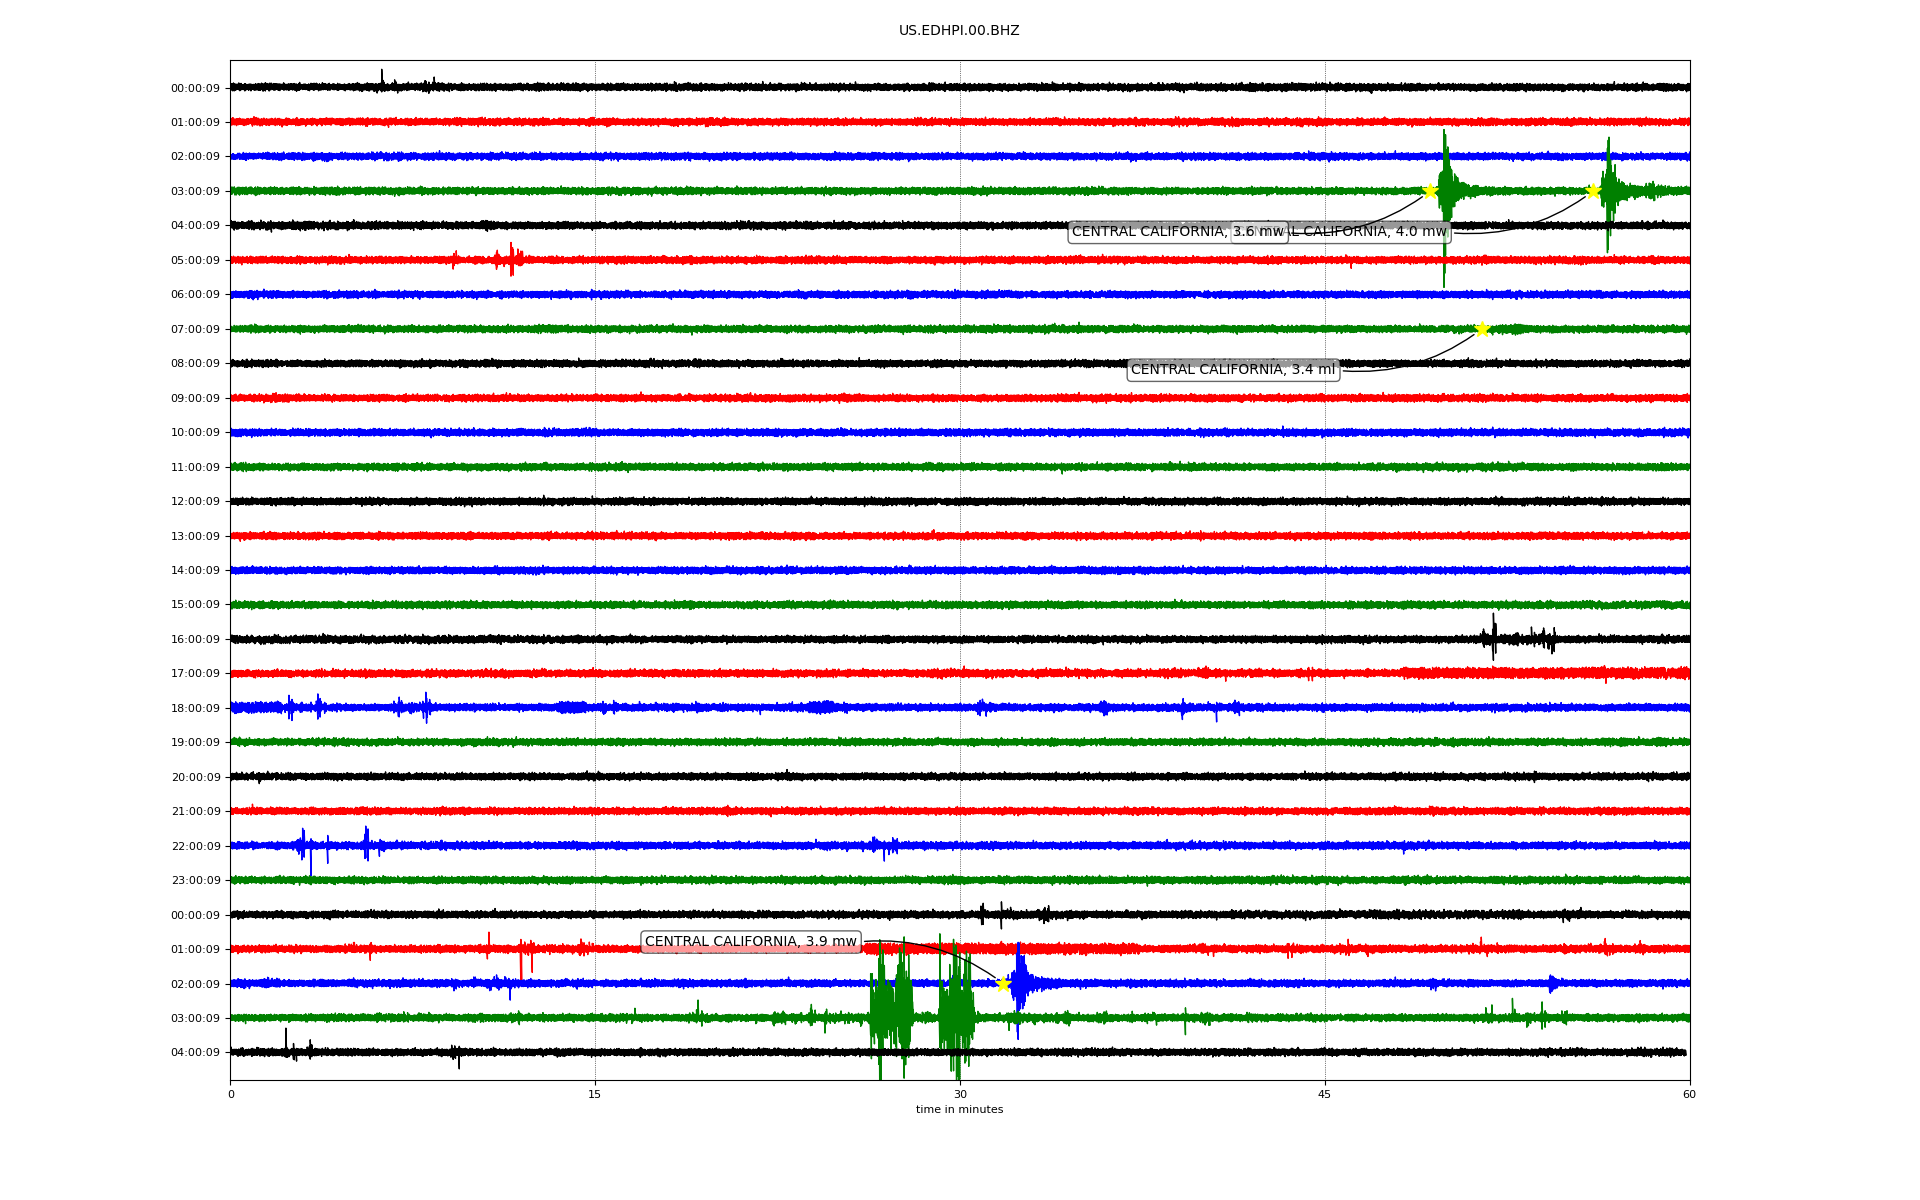This screenshot has height=1200, width=1920.
Task: Click the CENTRAL CALIFORNIA, 3.4 ml label
Action: pyautogui.click(x=1232, y=370)
